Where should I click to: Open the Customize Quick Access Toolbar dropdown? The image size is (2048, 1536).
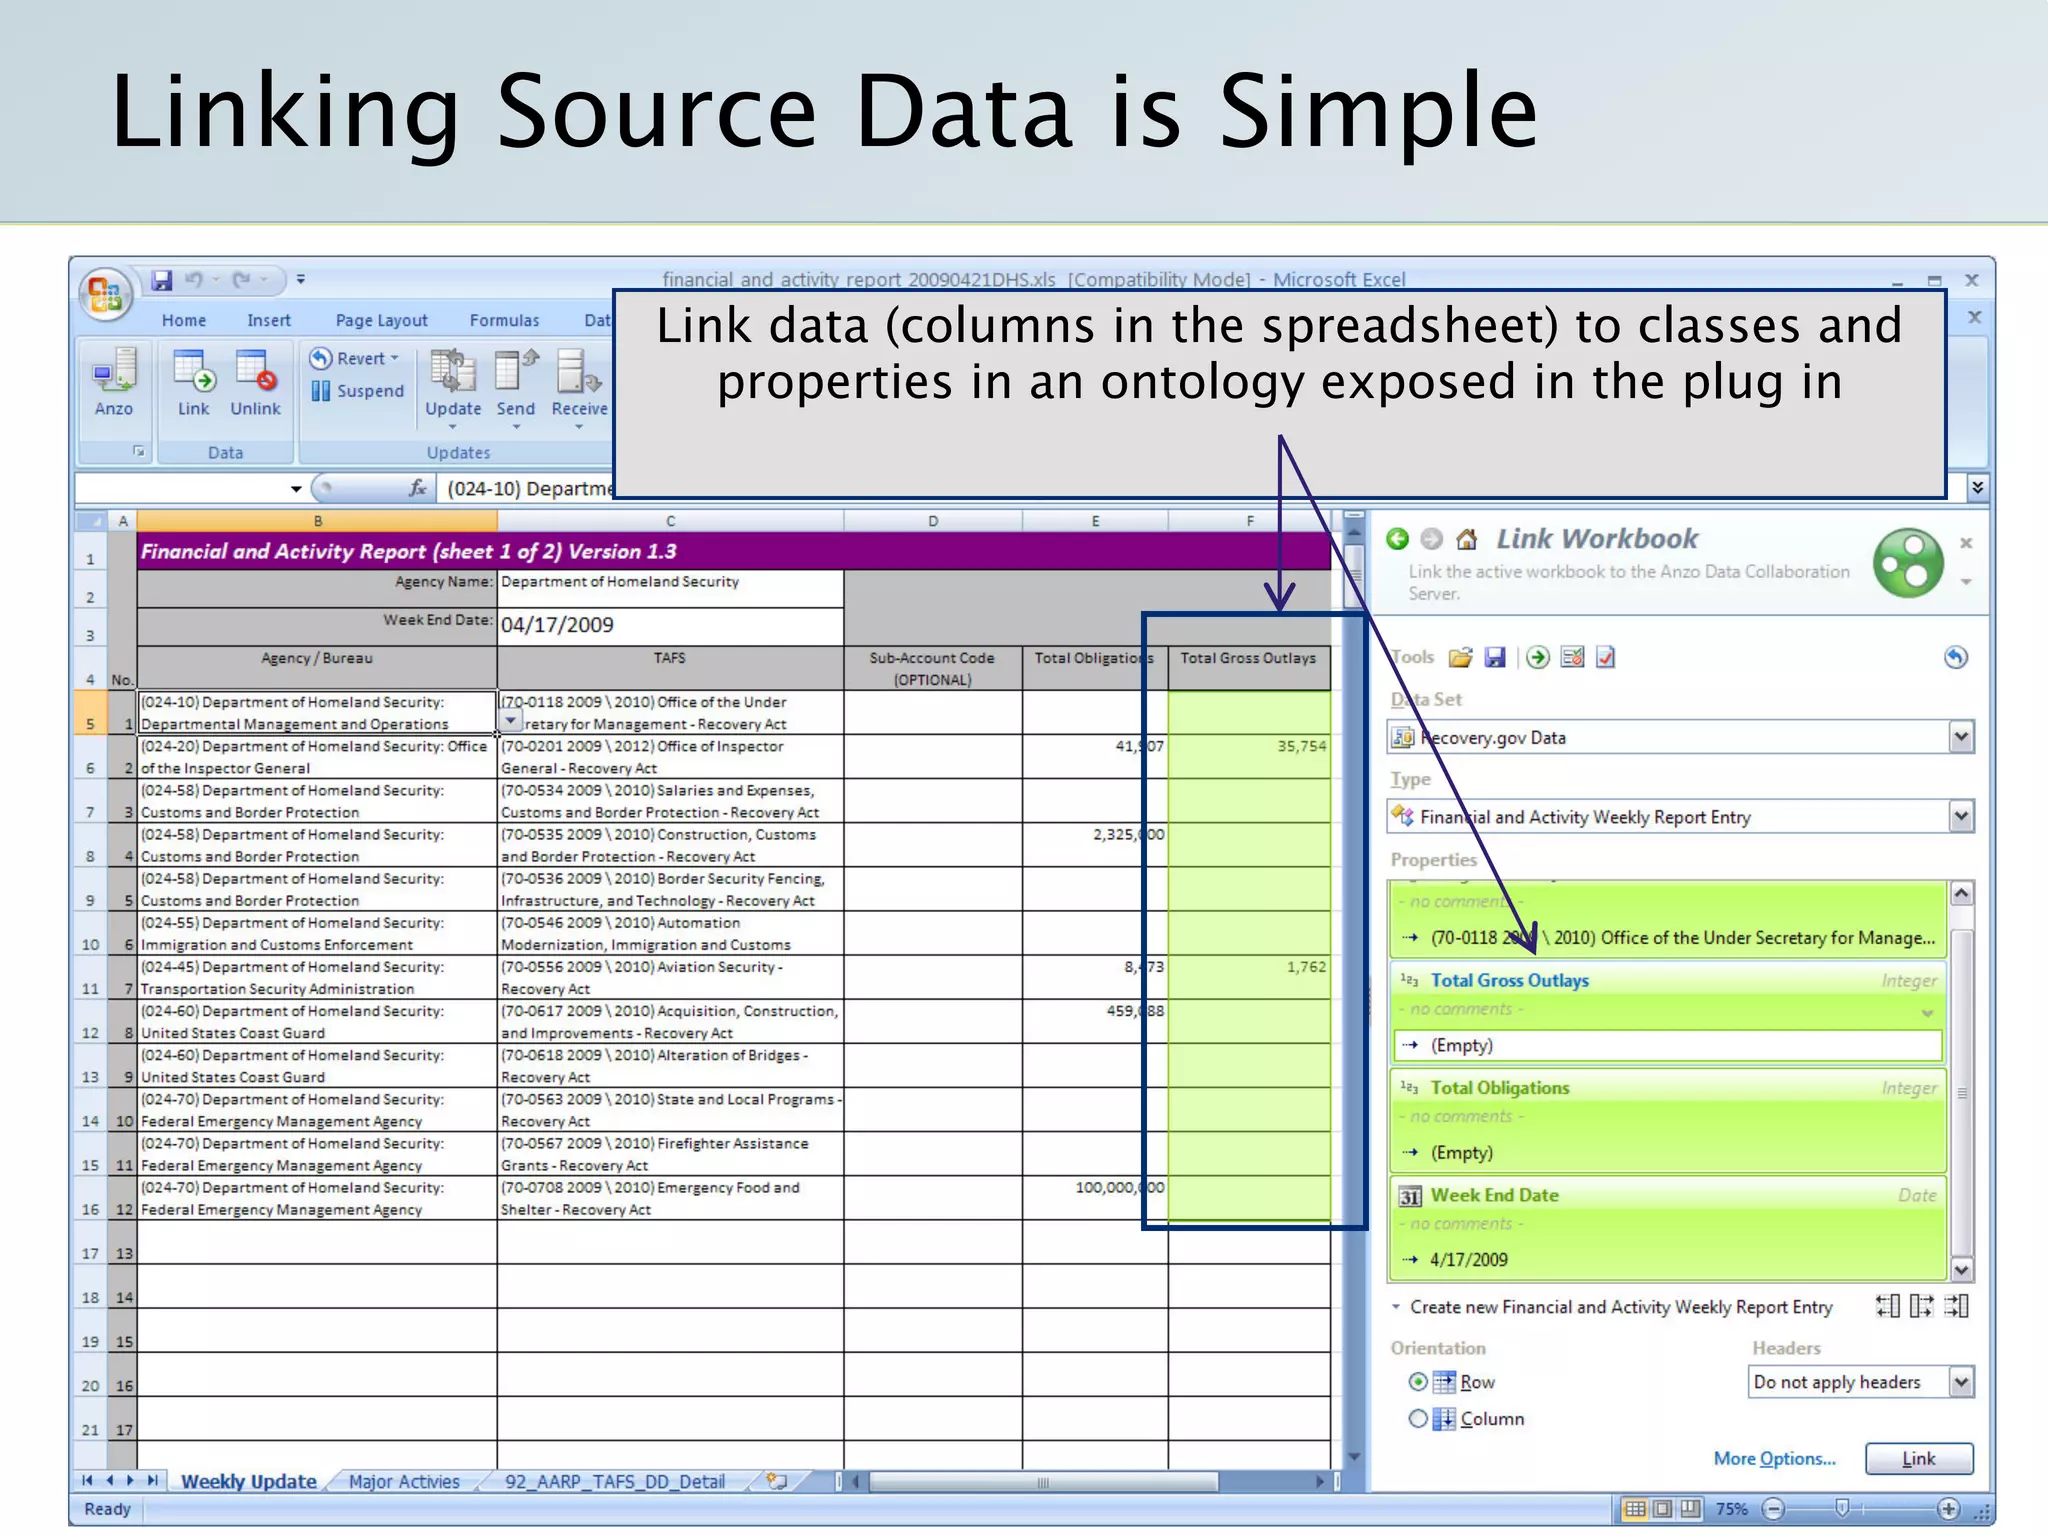pyautogui.click(x=301, y=280)
